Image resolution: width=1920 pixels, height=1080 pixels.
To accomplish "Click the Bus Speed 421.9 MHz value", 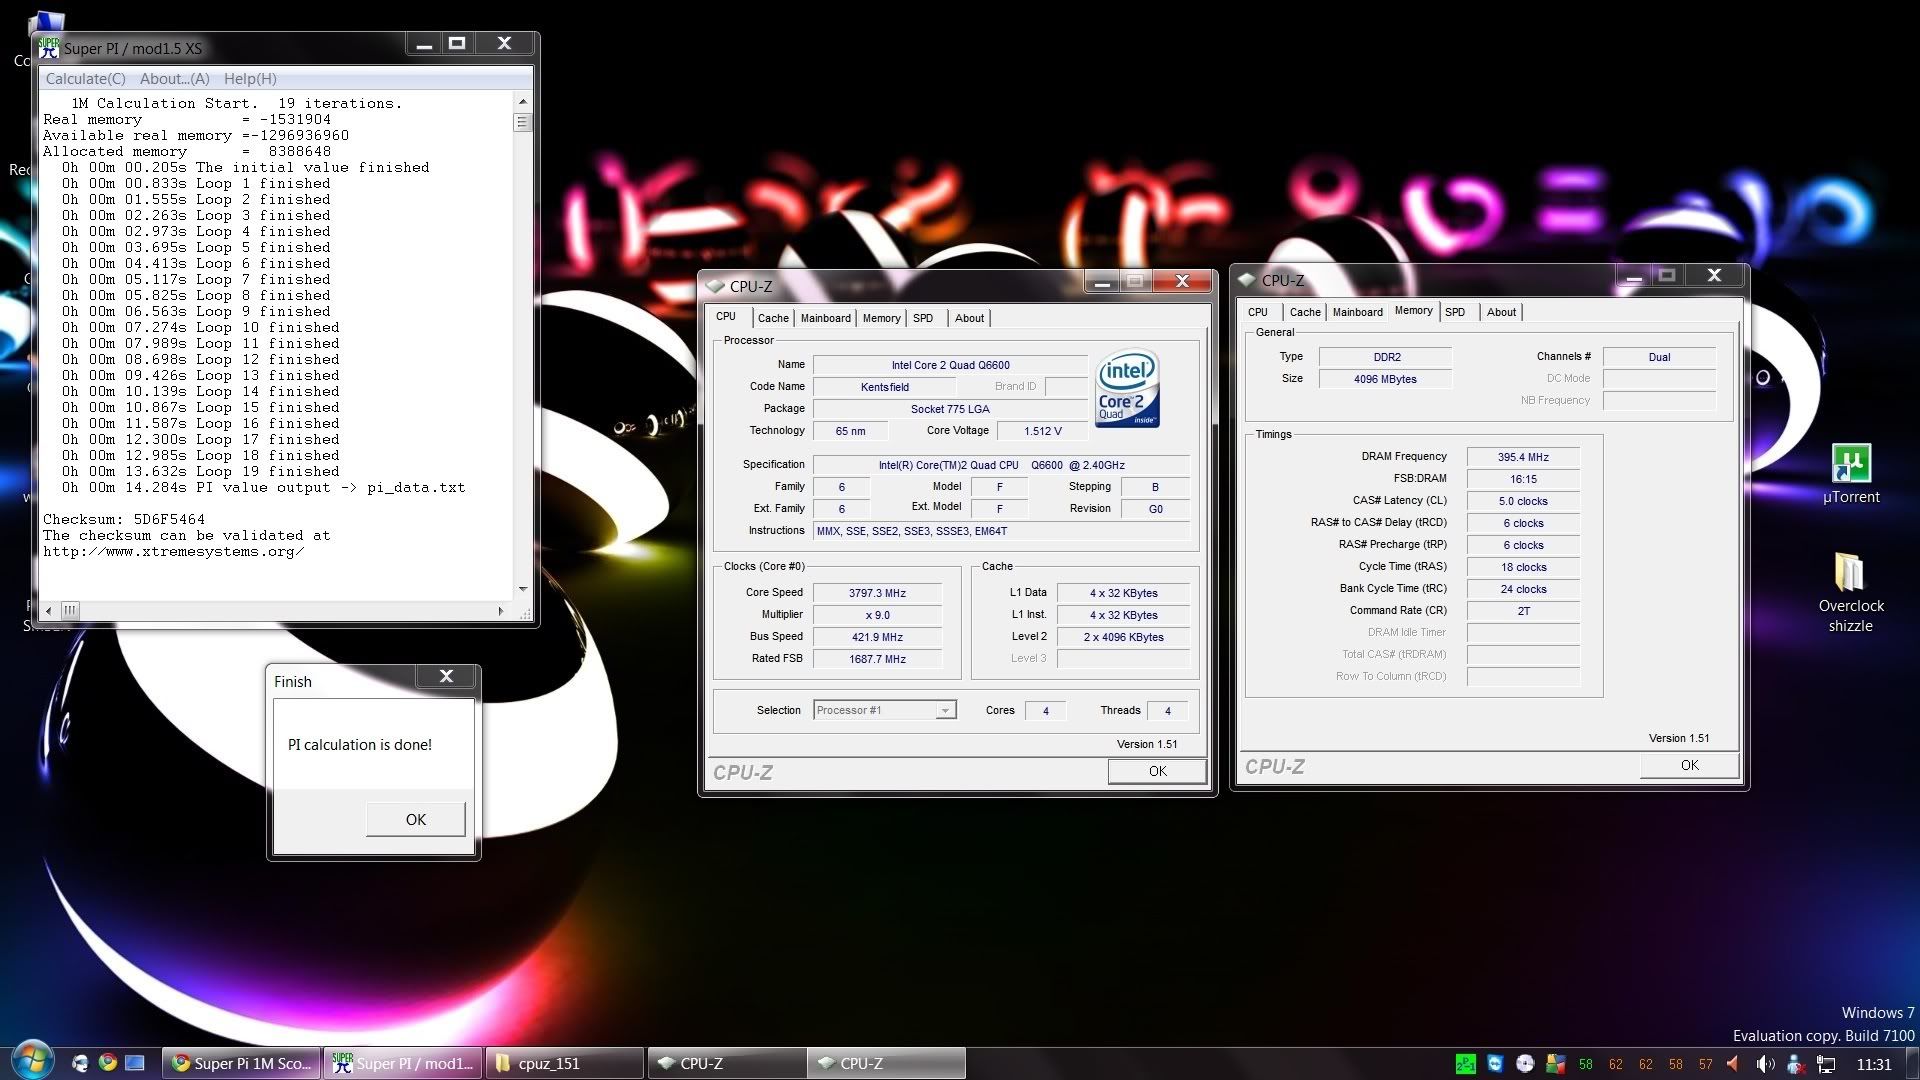I will pos(877,637).
